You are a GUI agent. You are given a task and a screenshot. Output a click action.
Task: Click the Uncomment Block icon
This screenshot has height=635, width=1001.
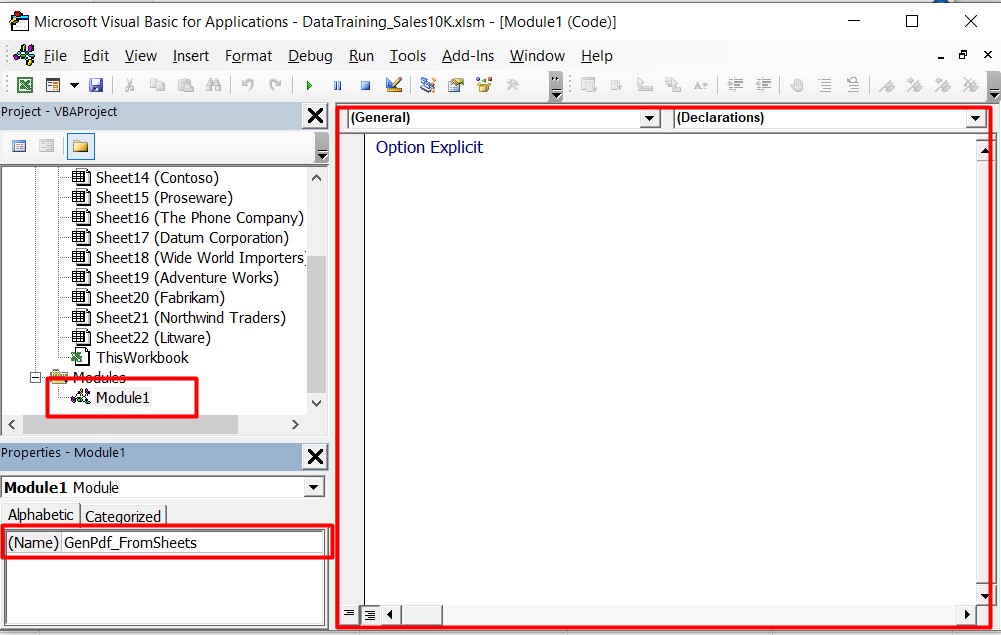[x=853, y=85]
